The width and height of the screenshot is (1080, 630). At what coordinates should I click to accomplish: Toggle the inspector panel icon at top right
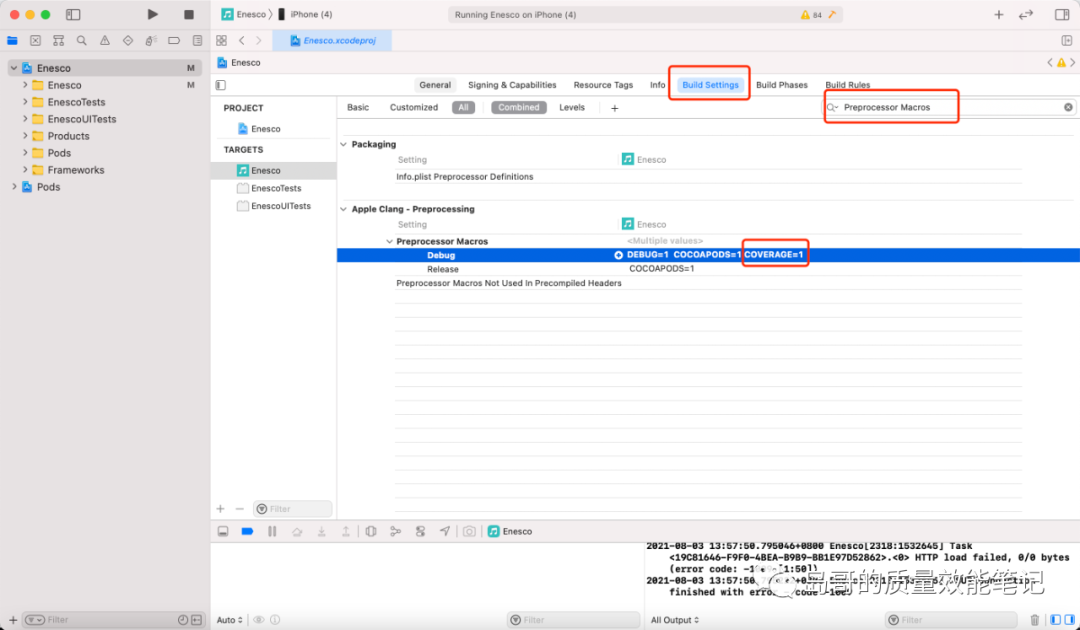[x=1062, y=14]
